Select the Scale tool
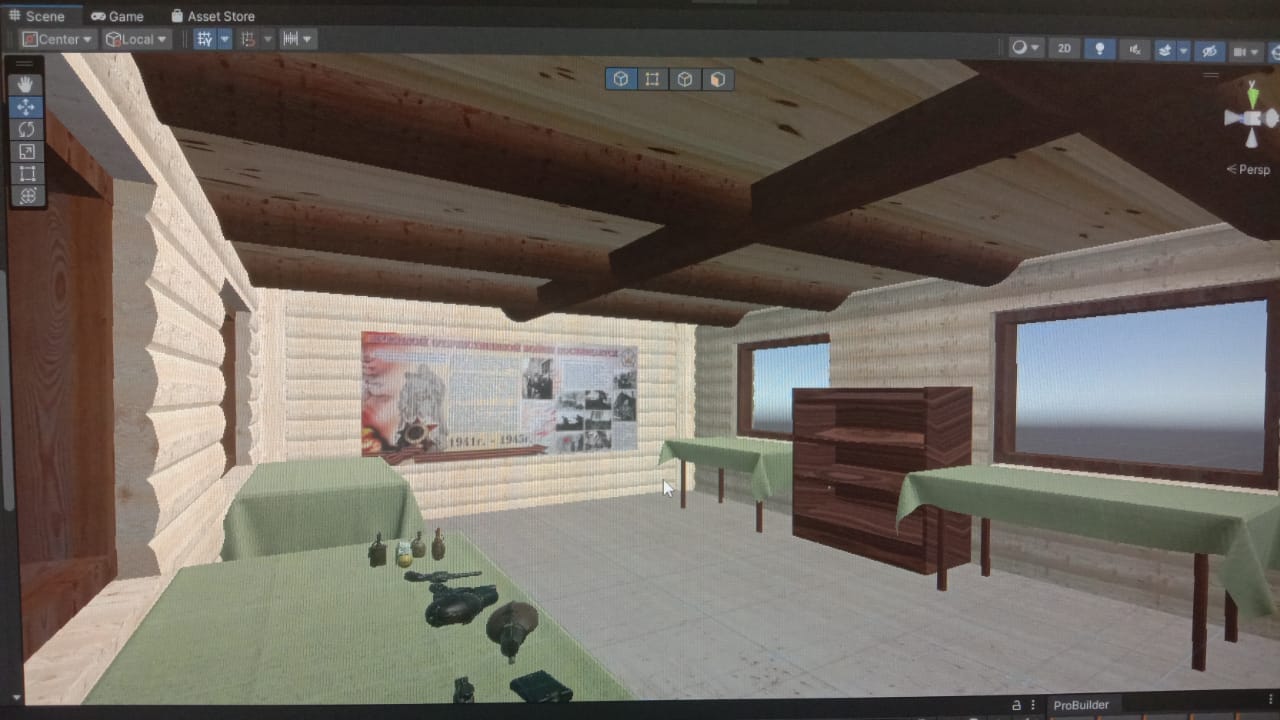1280x720 pixels. pos(27,151)
